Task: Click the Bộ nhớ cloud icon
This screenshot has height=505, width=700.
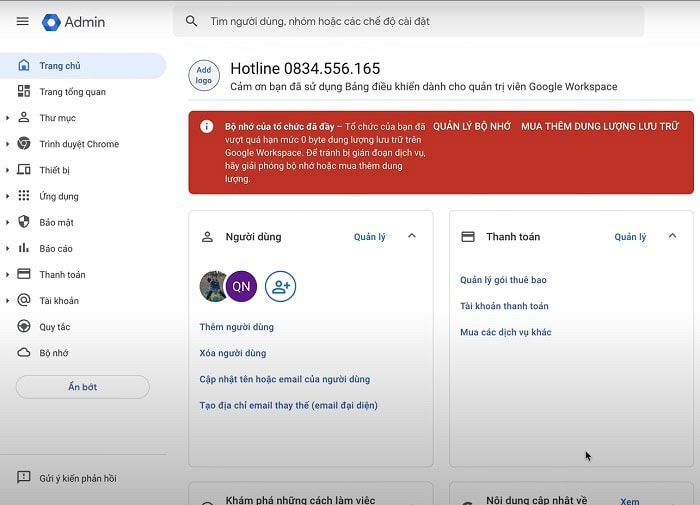Action: [24, 353]
